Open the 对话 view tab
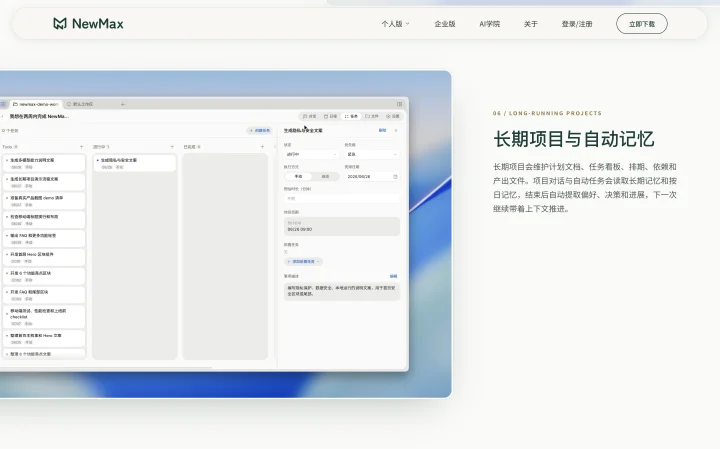This screenshot has height=449, width=720. [309, 117]
